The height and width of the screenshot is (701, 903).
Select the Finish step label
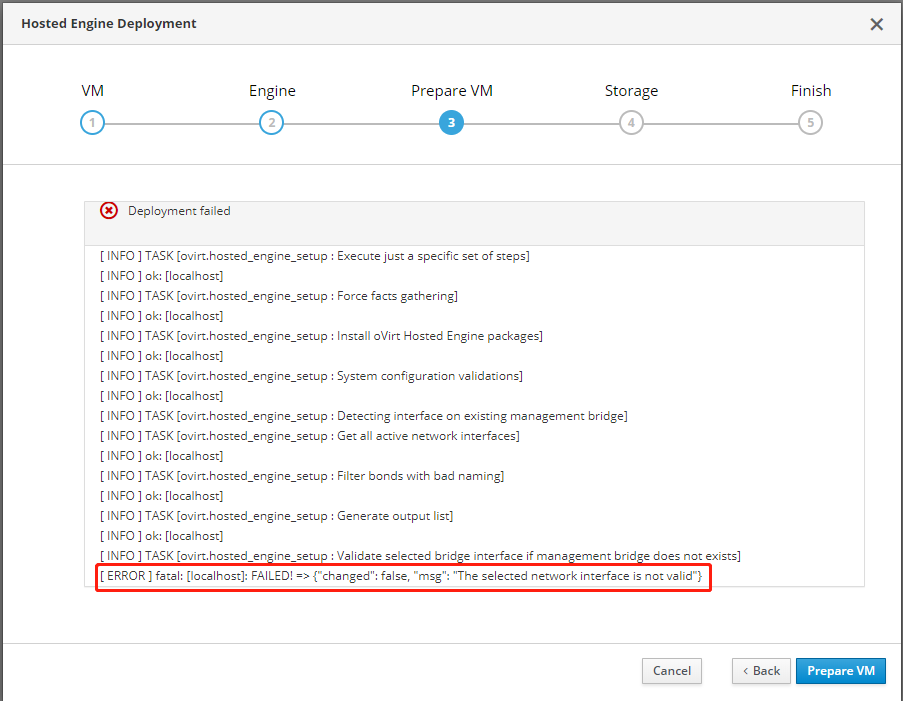tap(810, 90)
